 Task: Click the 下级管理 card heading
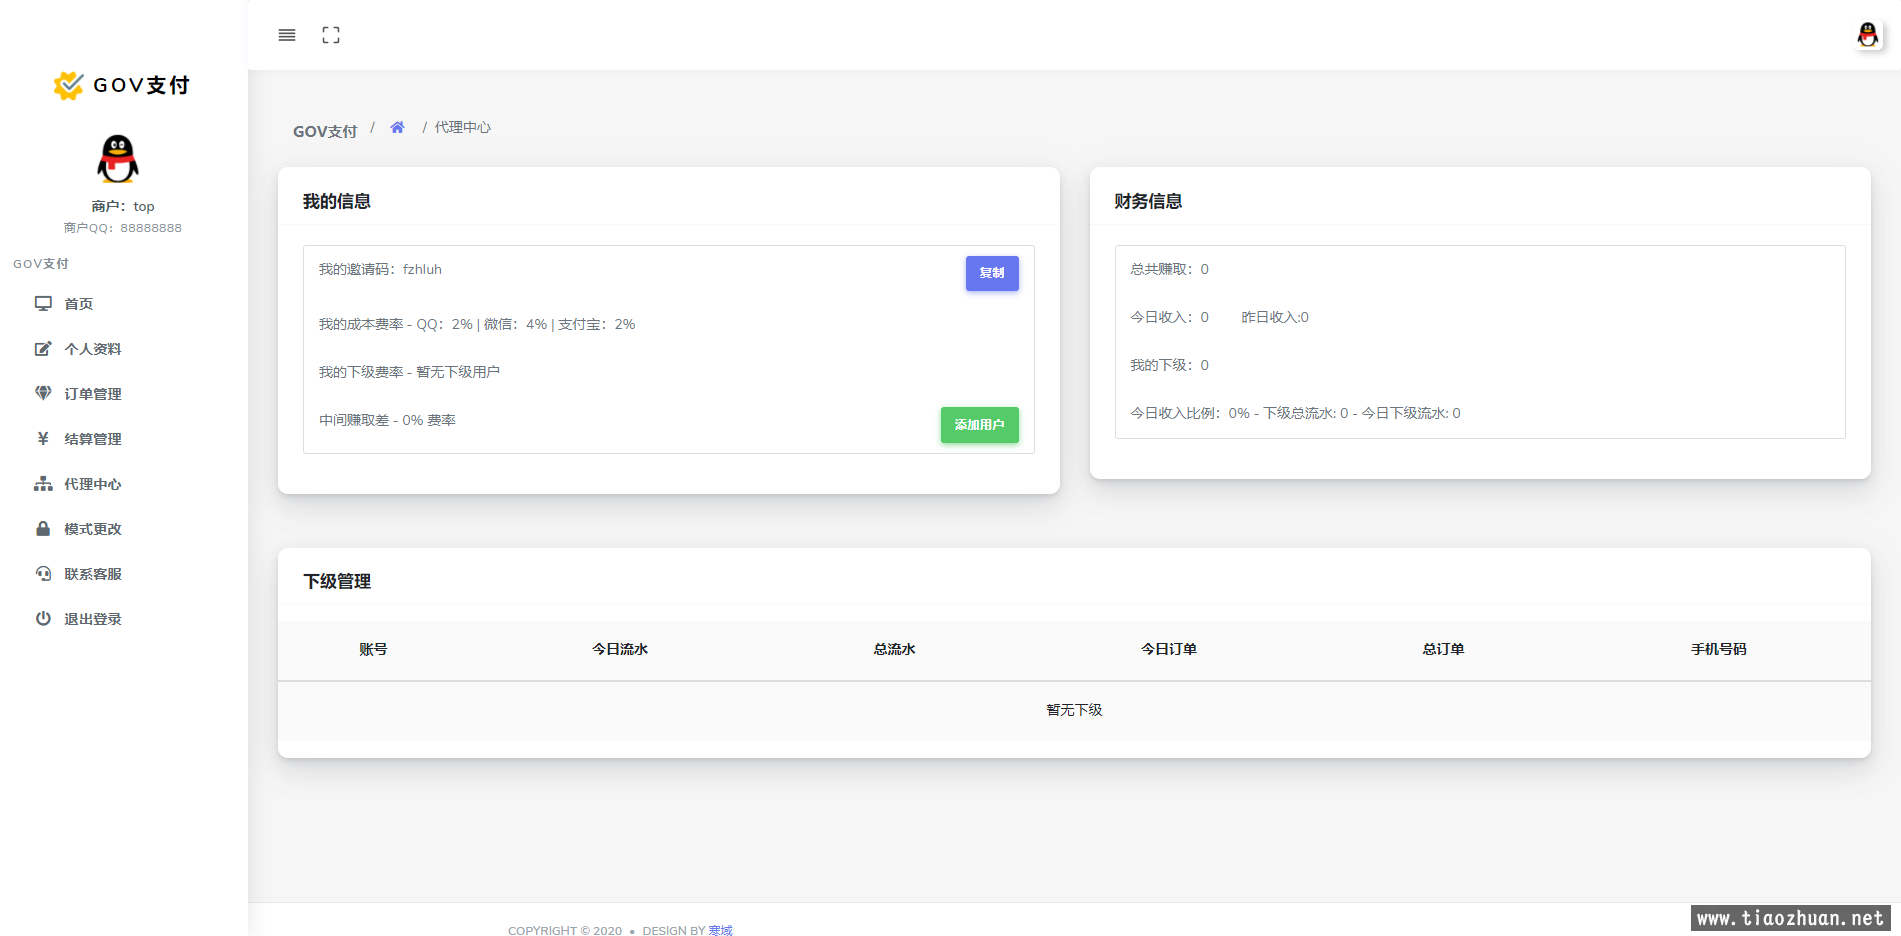tap(337, 581)
